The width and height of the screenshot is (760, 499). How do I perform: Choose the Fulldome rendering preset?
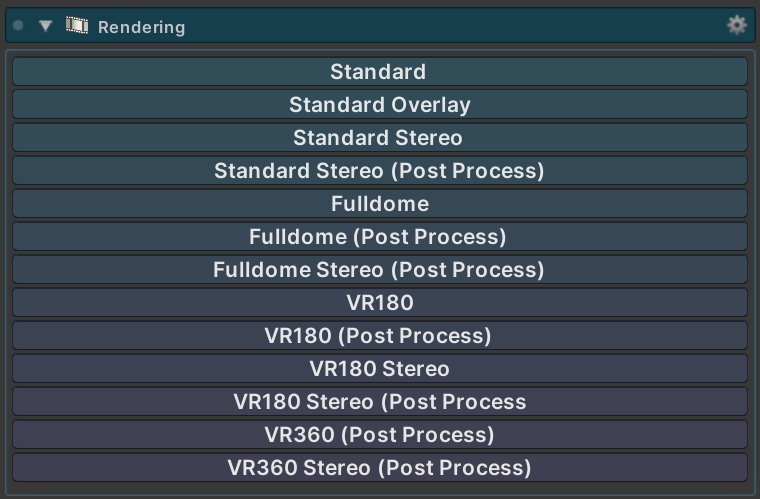pos(380,203)
